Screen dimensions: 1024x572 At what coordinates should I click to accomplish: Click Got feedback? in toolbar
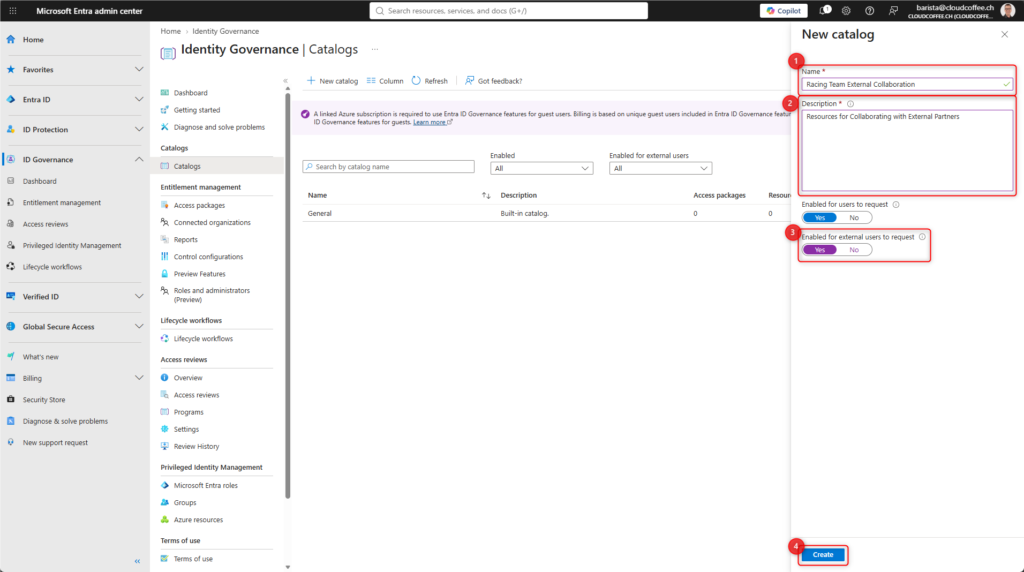click(494, 81)
